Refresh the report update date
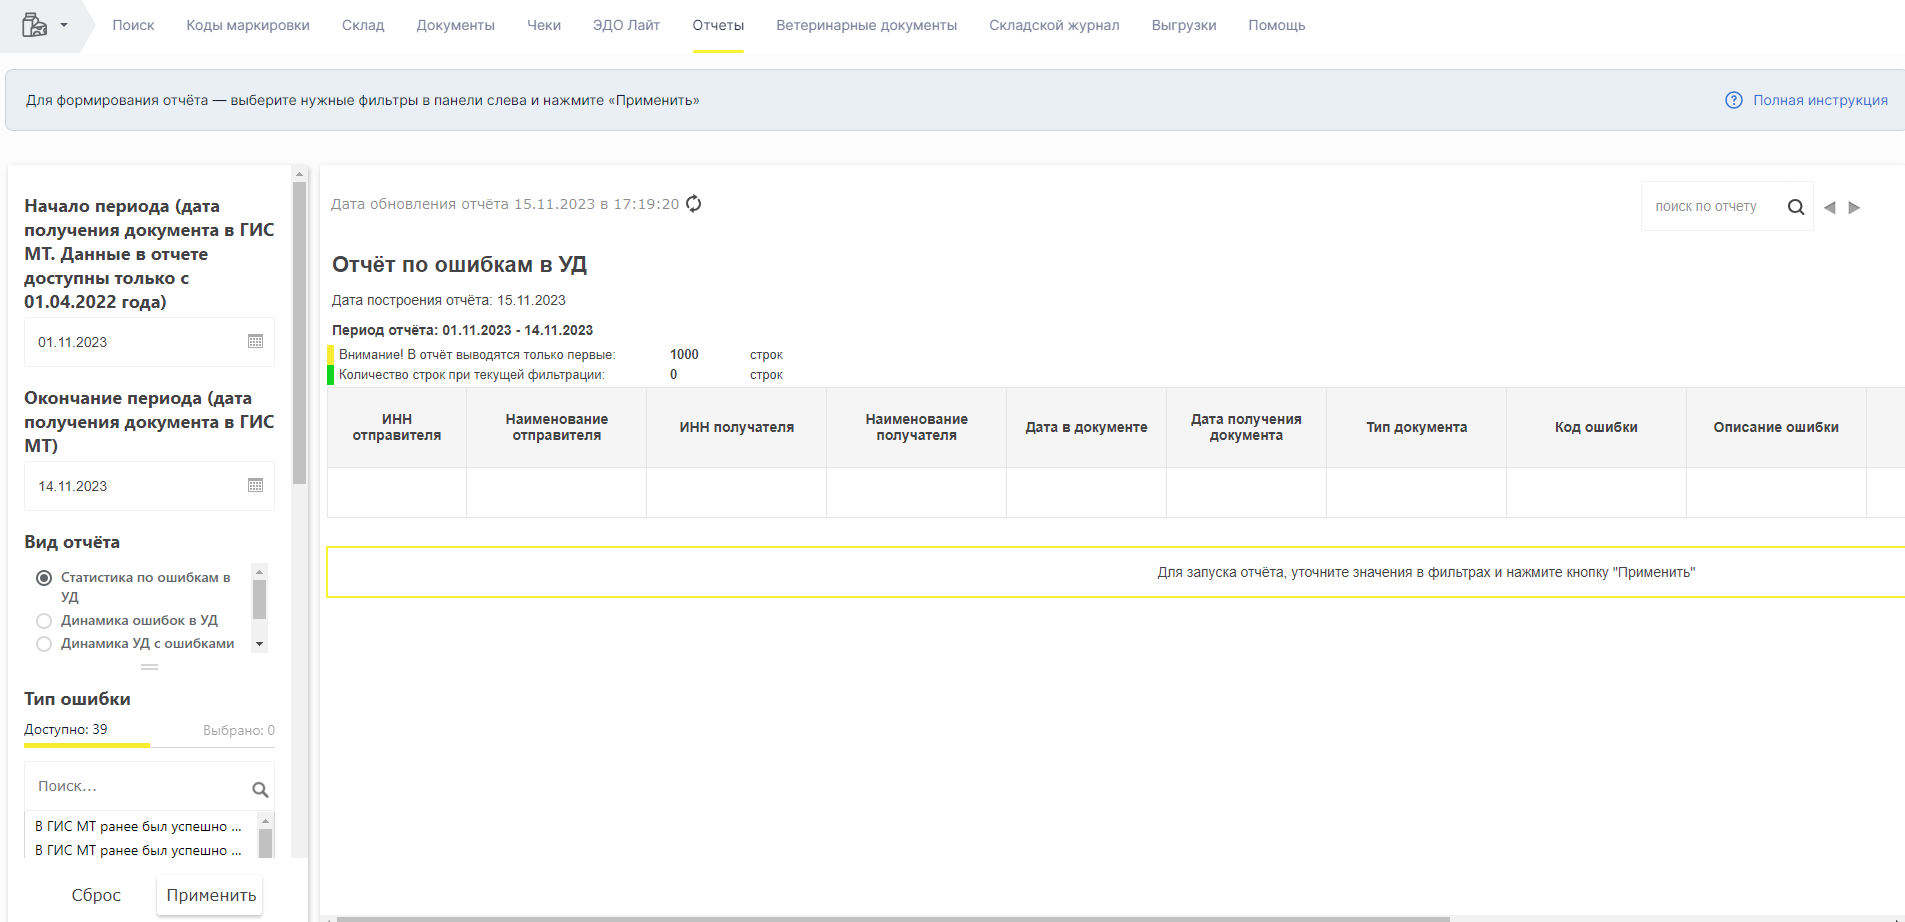 (694, 204)
